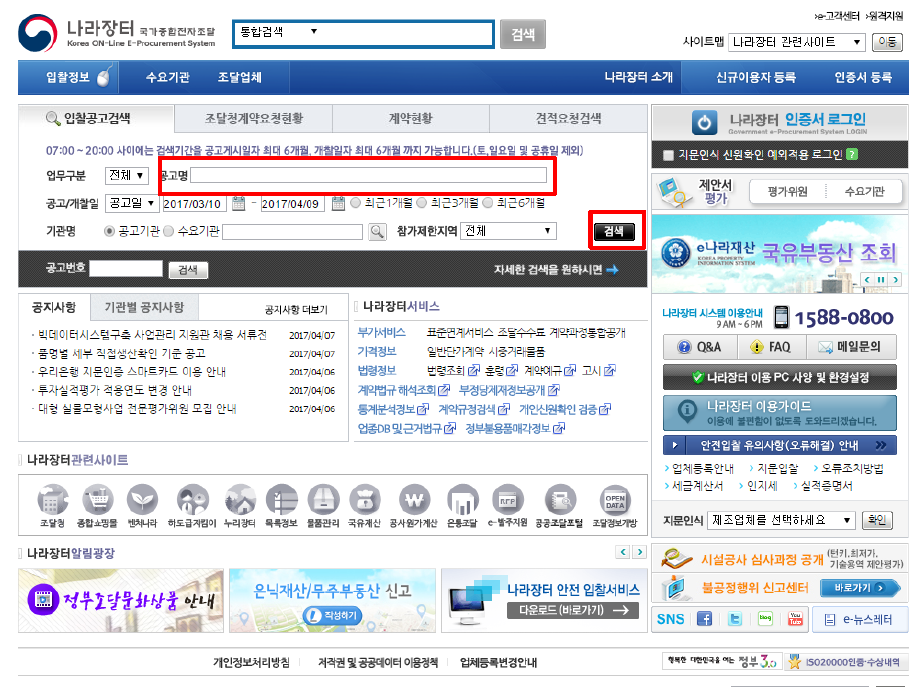This screenshot has width=918, height=687.
Task: Click the 공고명 input field
Action: click(x=368, y=175)
